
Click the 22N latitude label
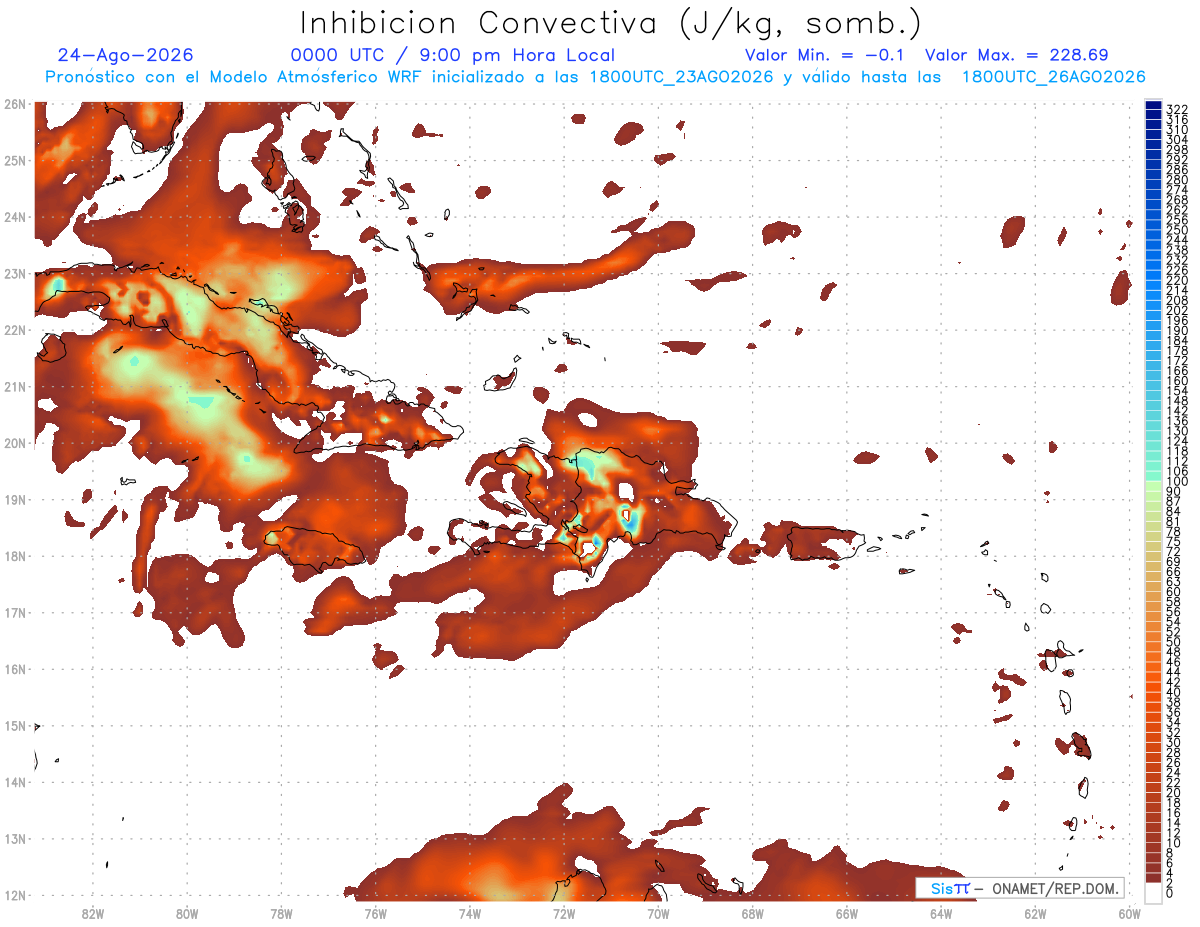pos(15,330)
